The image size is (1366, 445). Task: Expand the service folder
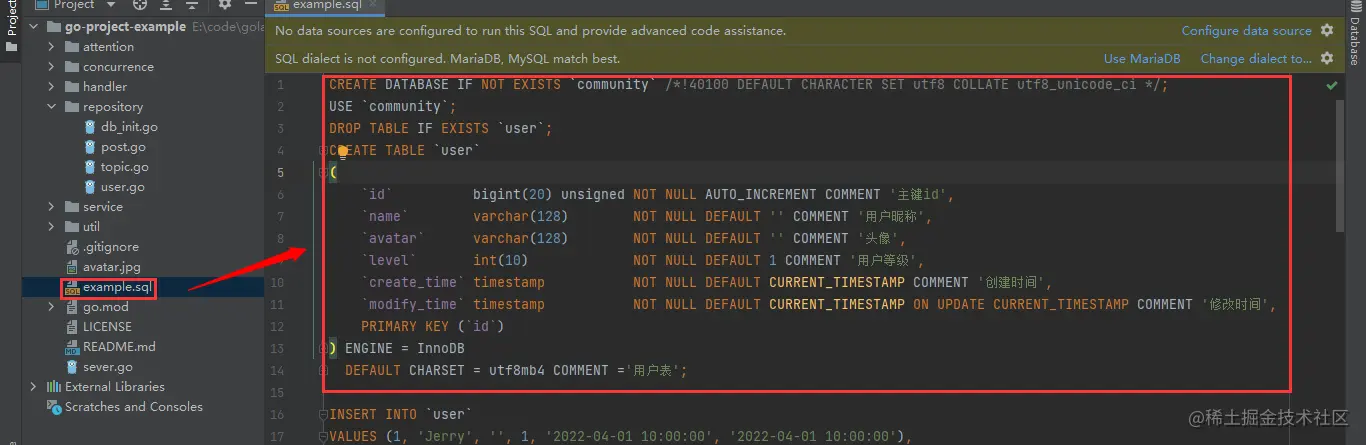[x=52, y=207]
